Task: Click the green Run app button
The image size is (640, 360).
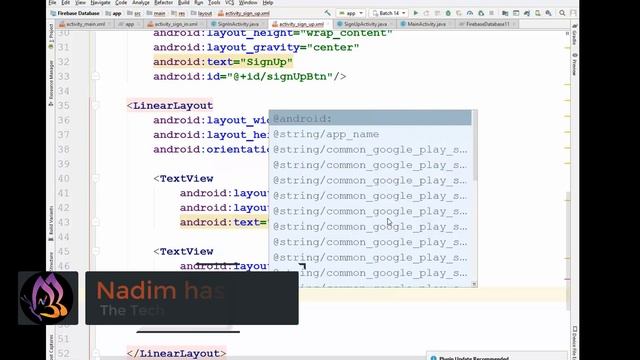Action: pyautogui.click(x=416, y=13)
